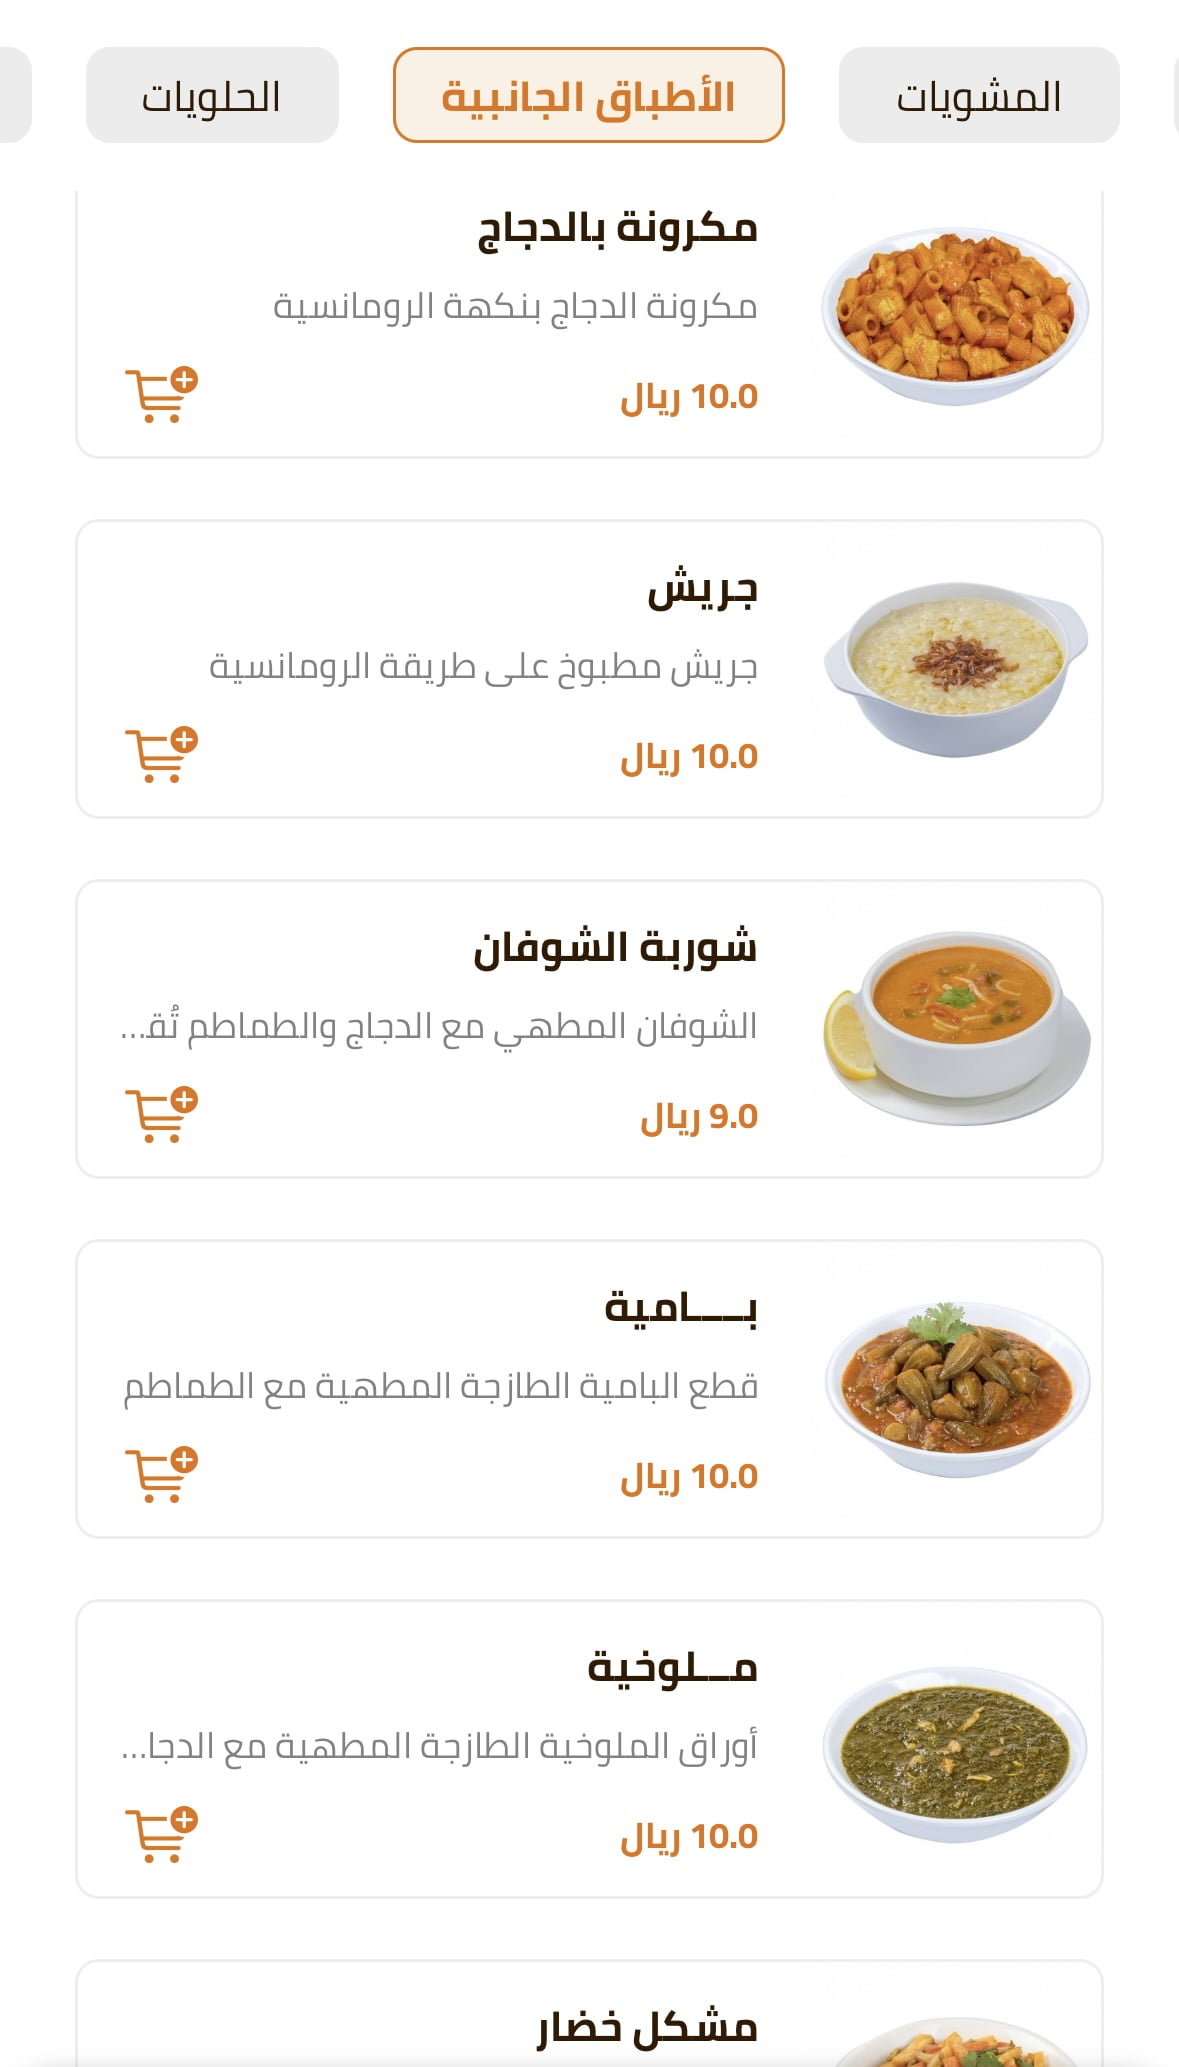Open the جريش item title
This screenshot has height=2067, width=1179.
pos(702,589)
